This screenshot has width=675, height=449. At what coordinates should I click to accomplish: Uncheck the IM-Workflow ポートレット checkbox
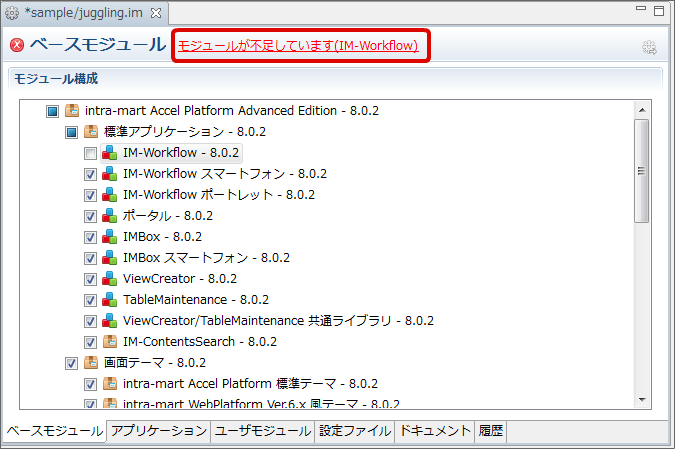[90, 195]
